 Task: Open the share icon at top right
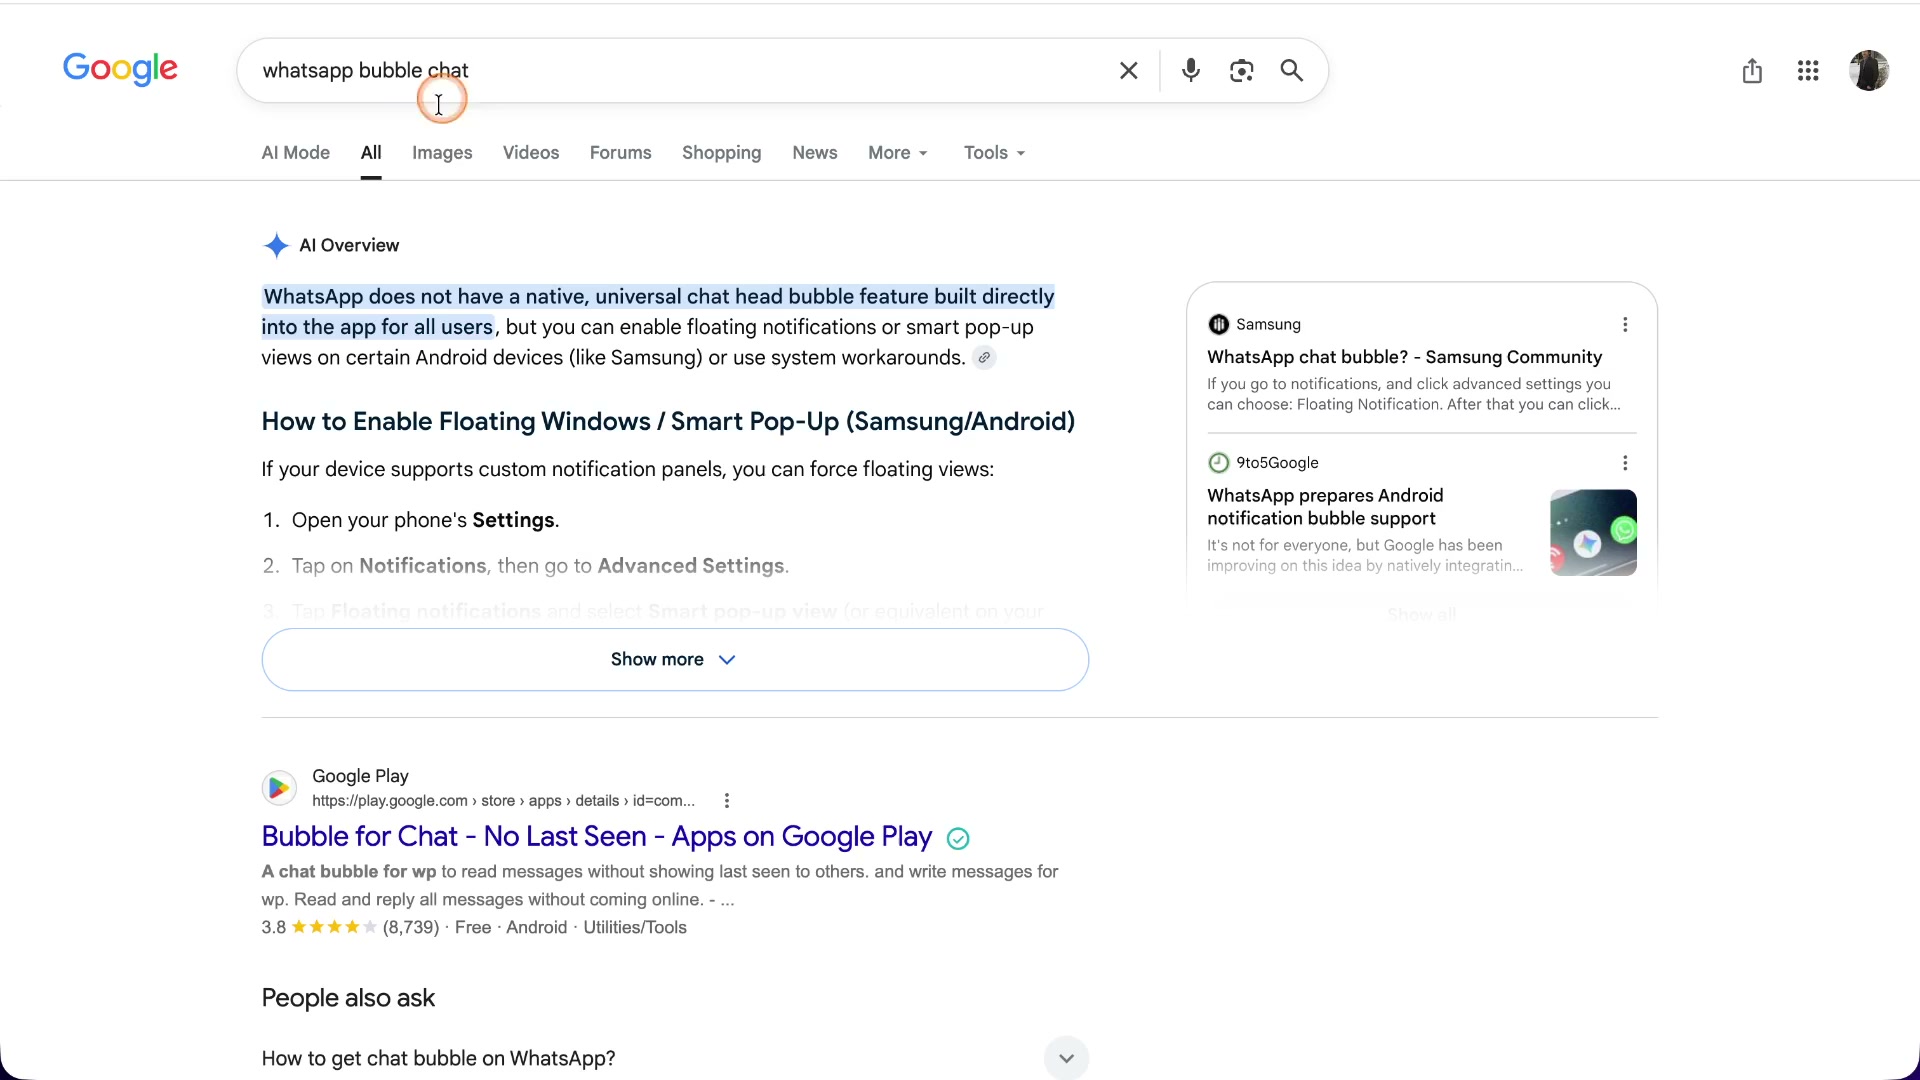pos(1752,71)
